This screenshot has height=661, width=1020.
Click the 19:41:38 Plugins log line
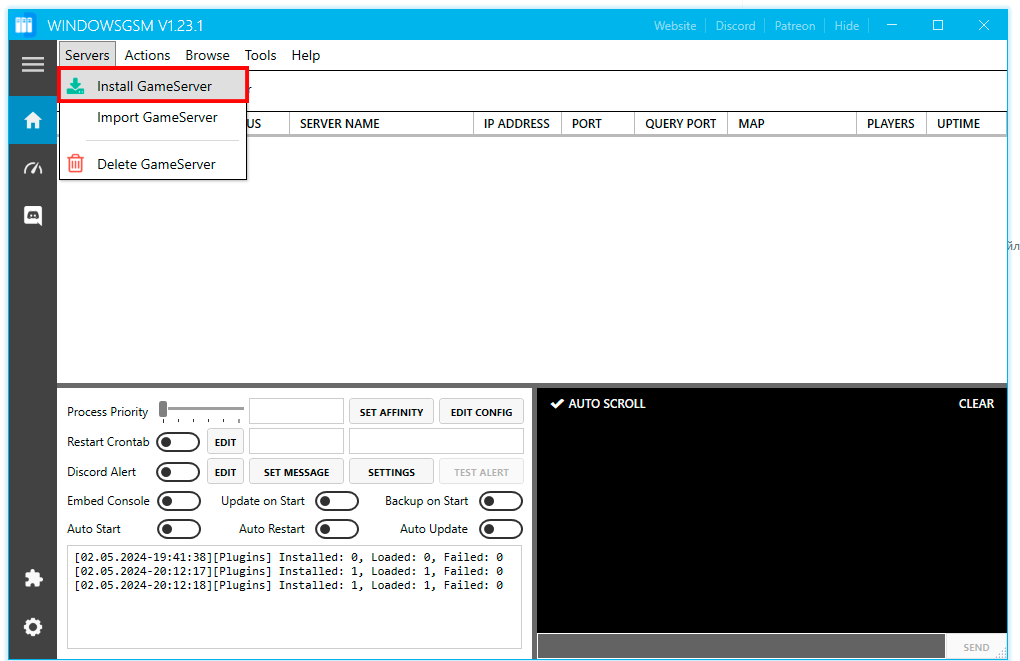(x=288, y=557)
